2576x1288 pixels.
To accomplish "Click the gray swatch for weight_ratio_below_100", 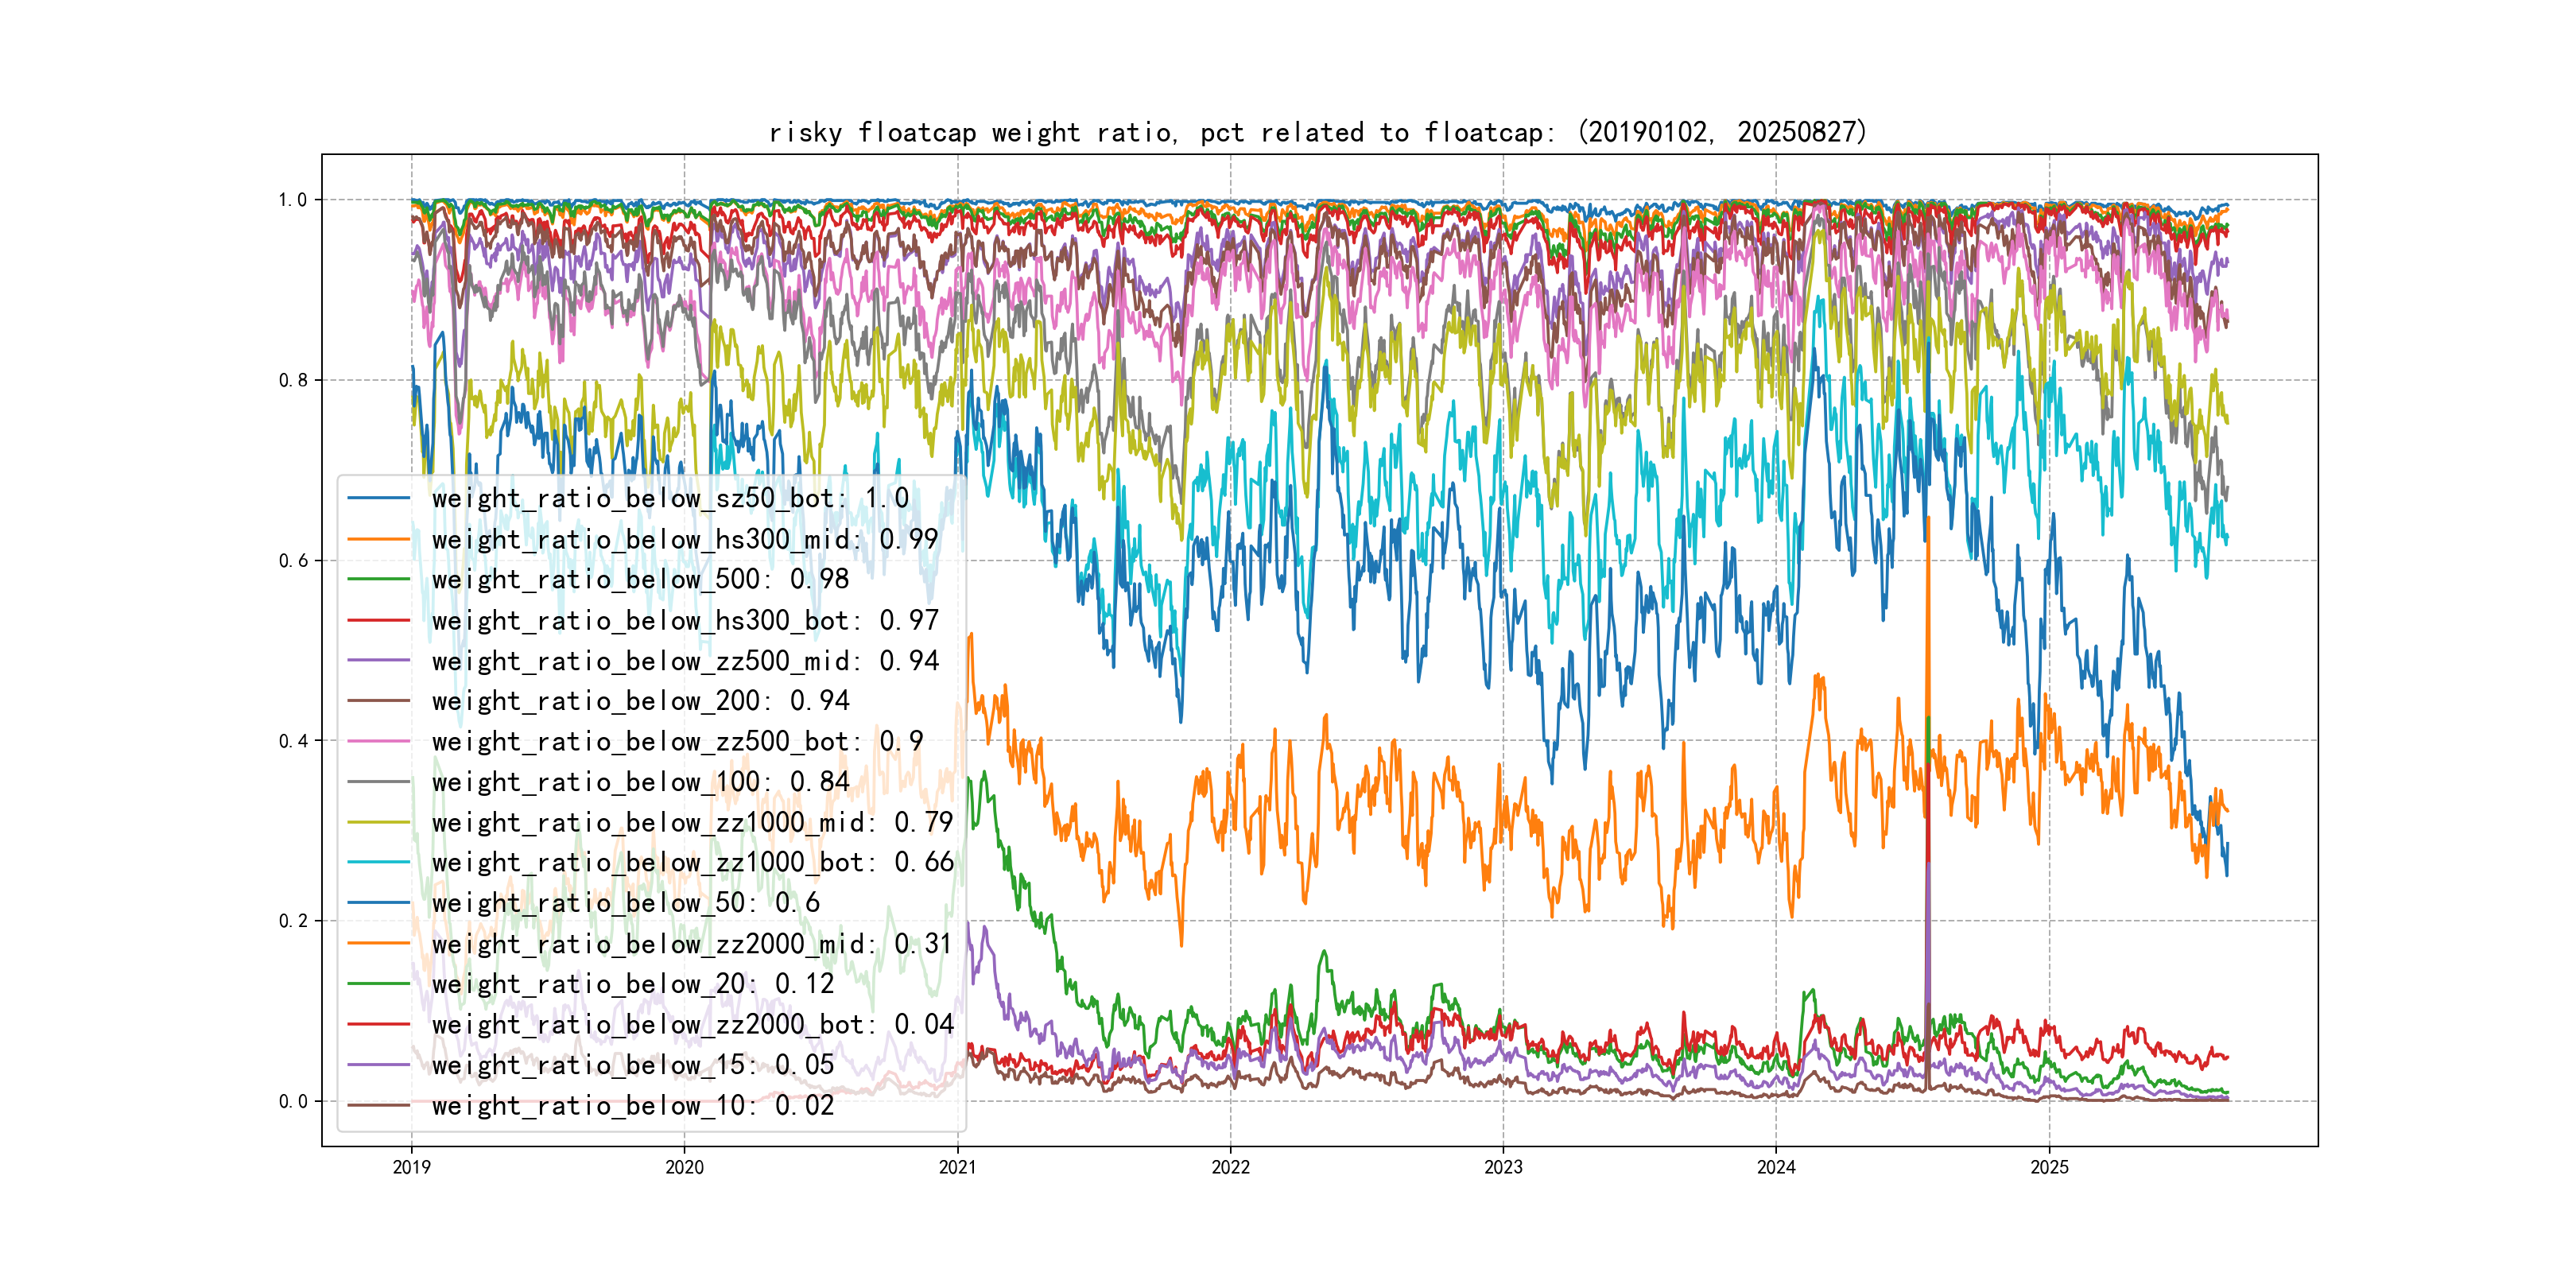I will tap(378, 782).
